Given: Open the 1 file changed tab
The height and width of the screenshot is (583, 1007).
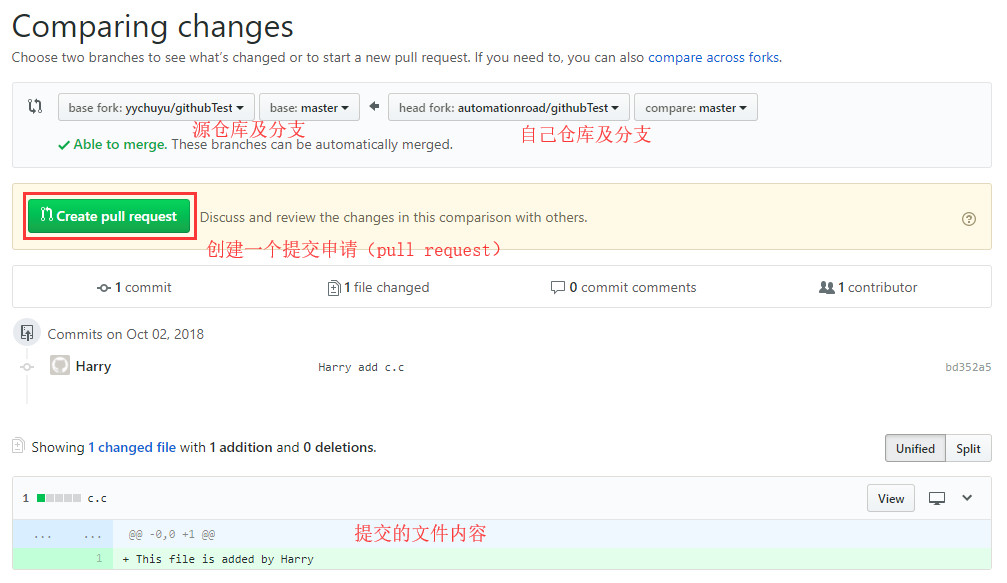Looking at the screenshot, I should 380,288.
